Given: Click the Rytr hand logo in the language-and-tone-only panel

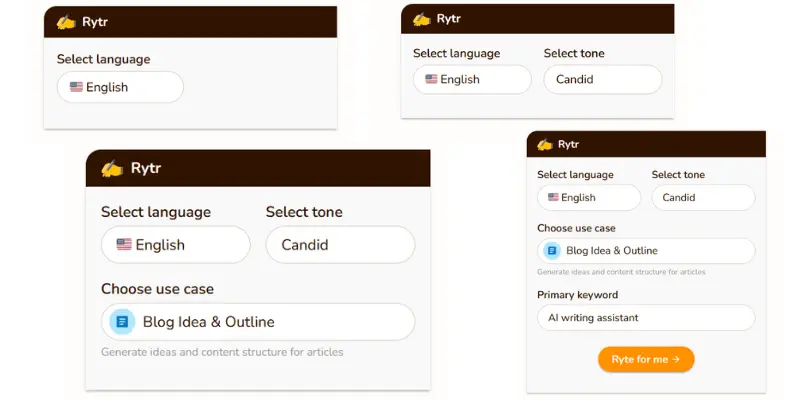Looking at the screenshot, I should click(x=422, y=19).
